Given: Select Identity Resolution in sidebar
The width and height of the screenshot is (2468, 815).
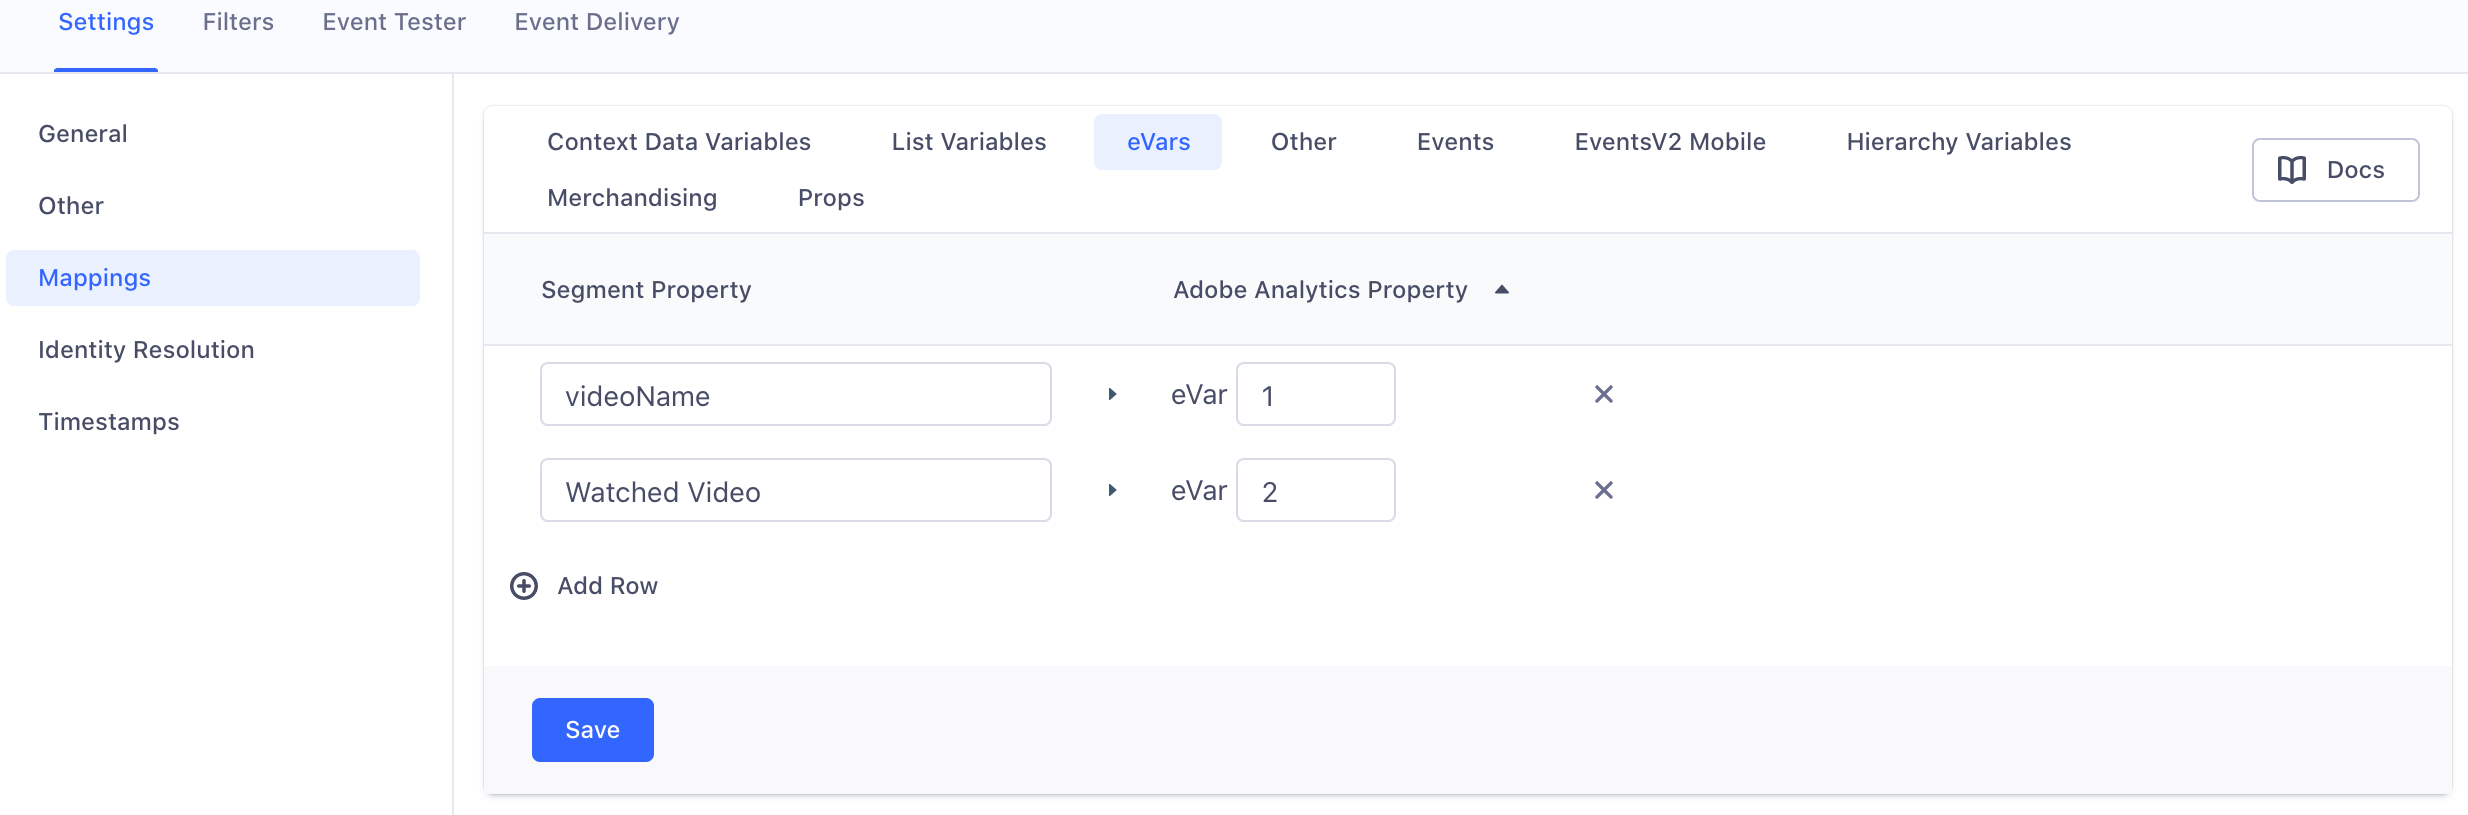Looking at the screenshot, I should coord(146,350).
